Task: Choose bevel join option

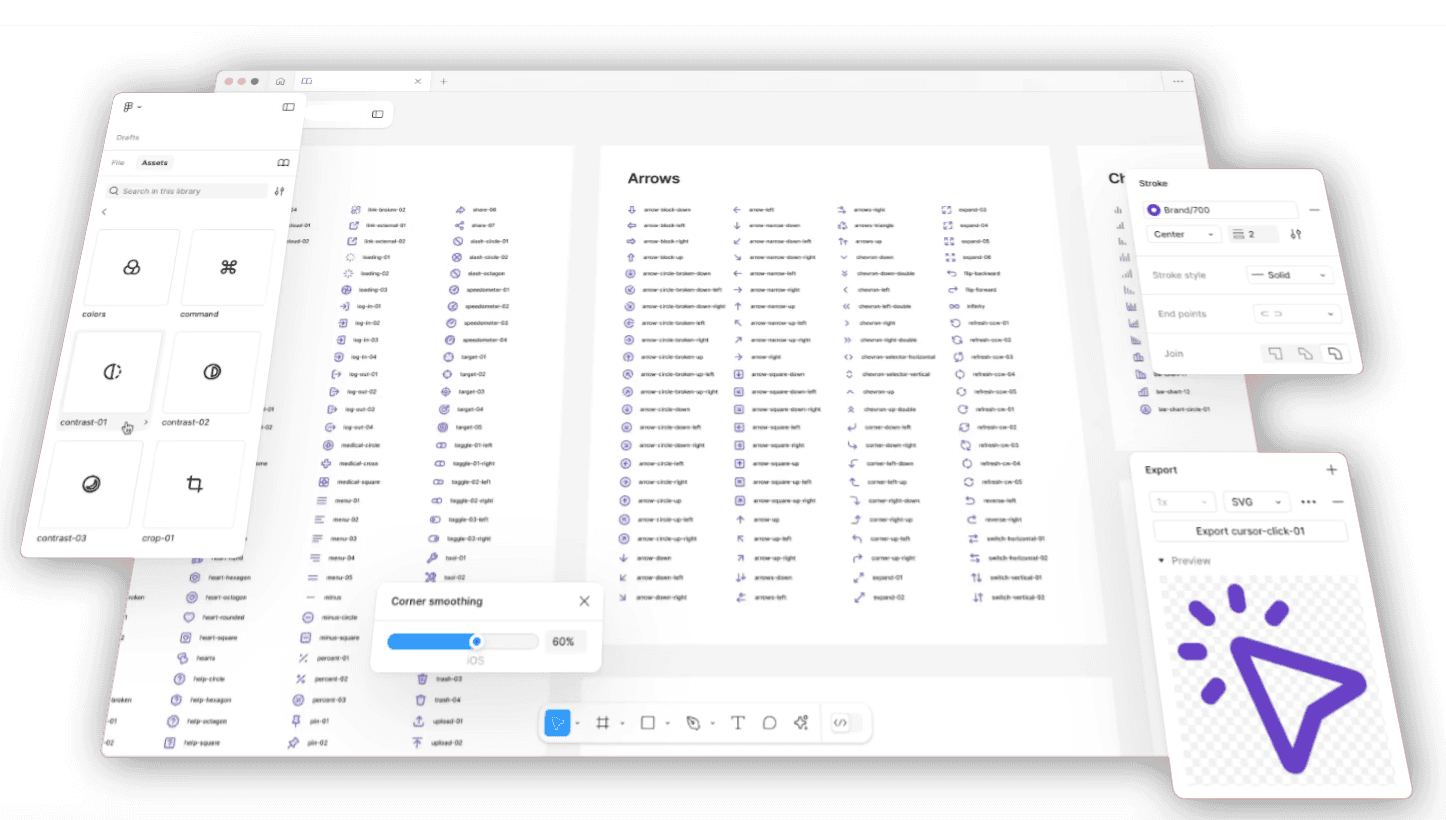Action: pos(1305,353)
